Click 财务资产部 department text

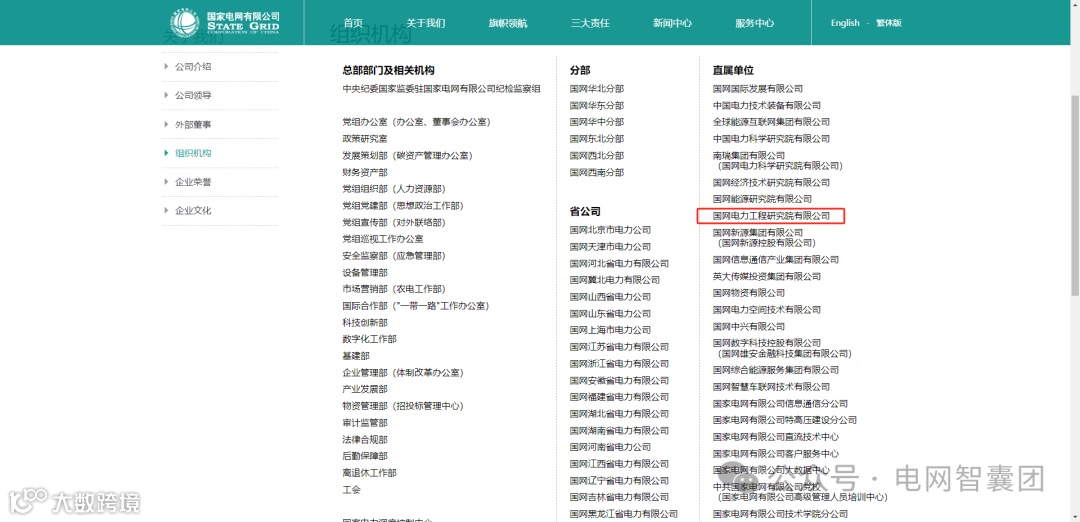coord(365,172)
